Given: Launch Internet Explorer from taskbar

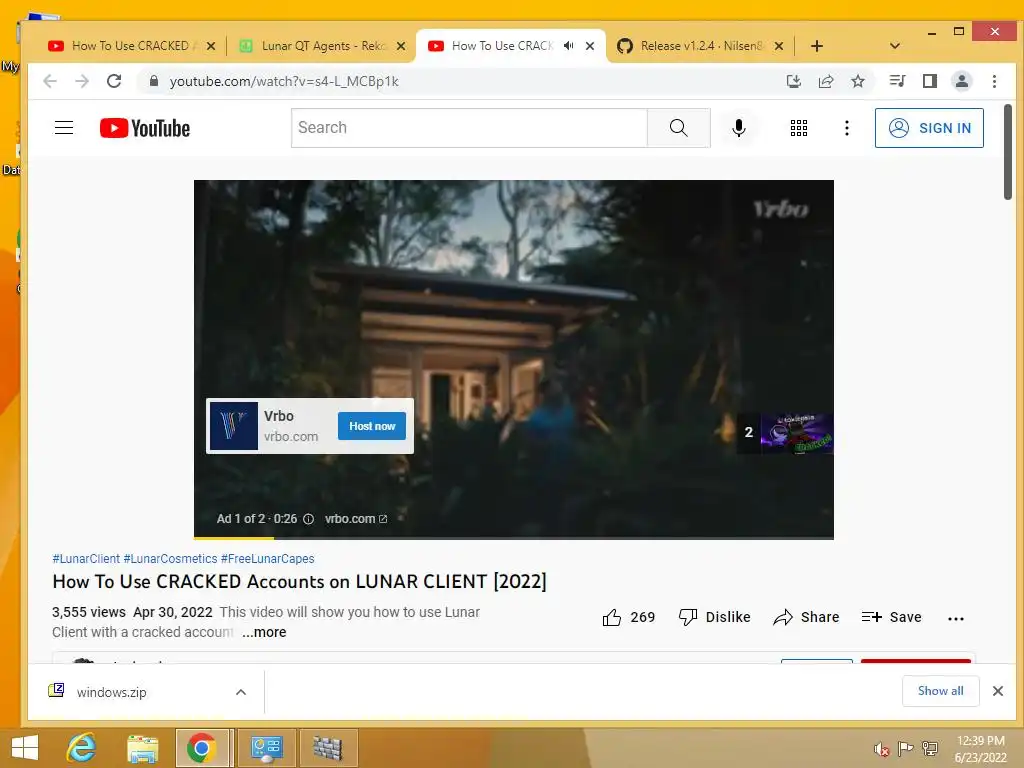Looking at the screenshot, I should 81,748.
